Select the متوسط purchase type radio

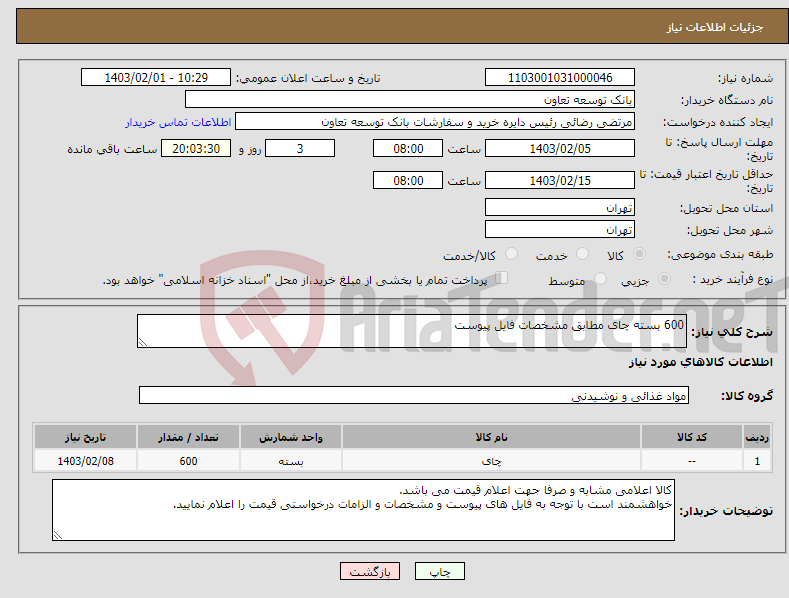click(600, 279)
